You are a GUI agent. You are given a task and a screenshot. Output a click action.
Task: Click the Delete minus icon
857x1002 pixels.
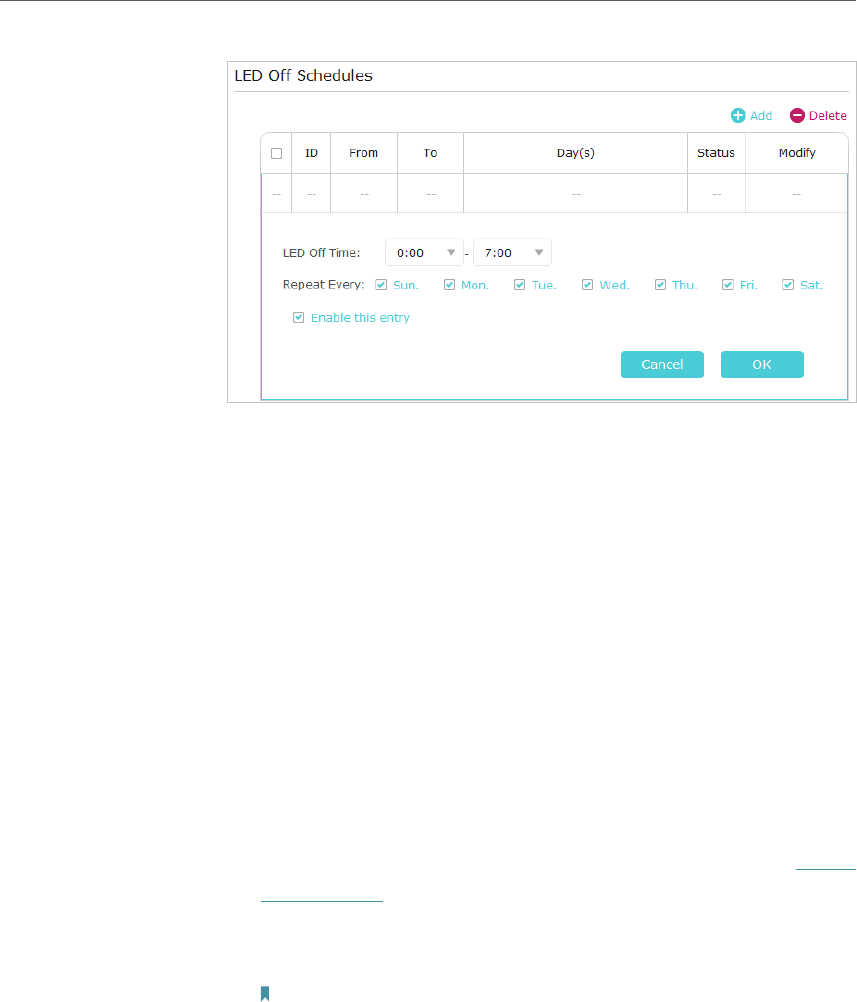click(797, 116)
